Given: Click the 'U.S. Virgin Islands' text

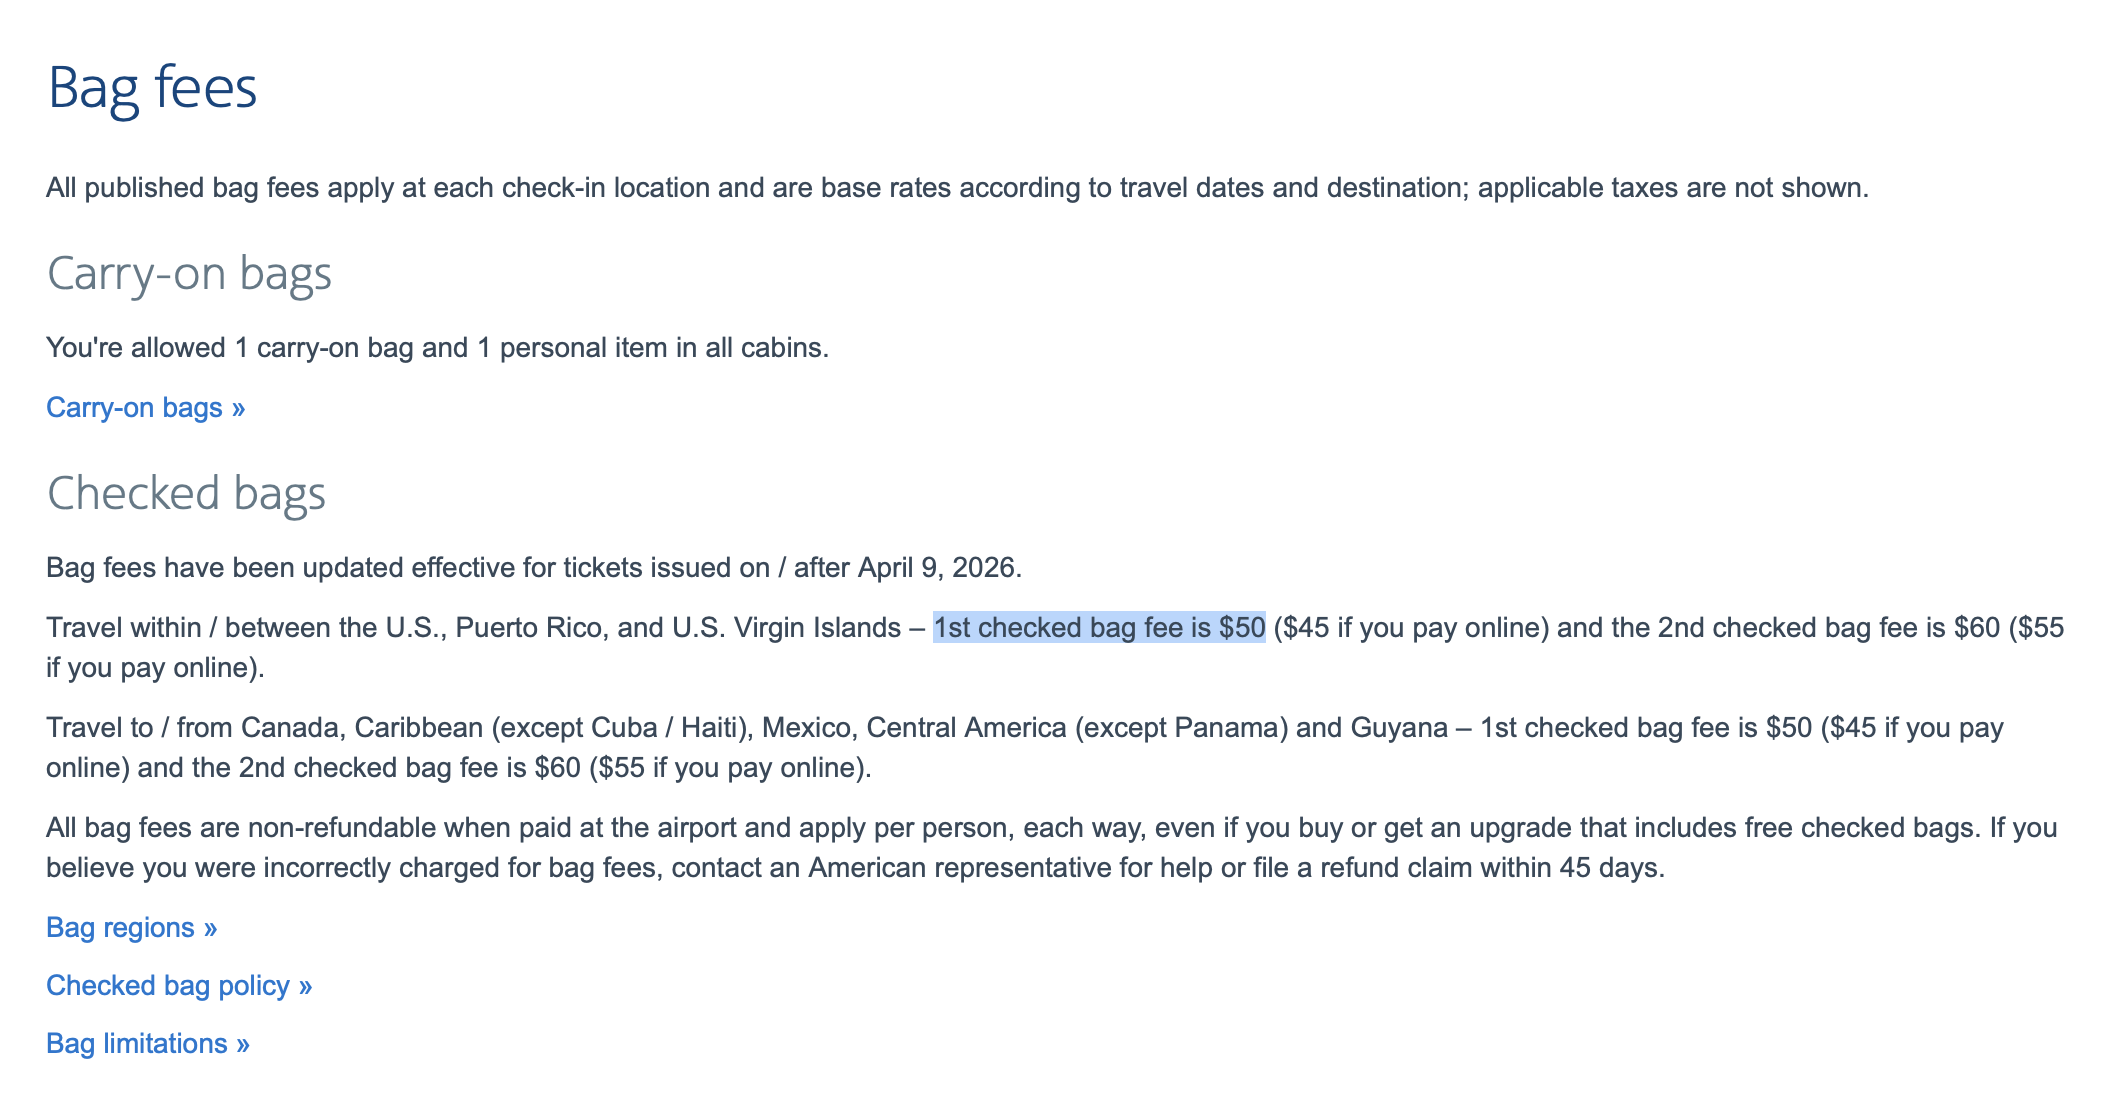Looking at the screenshot, I should coord(786,628).
